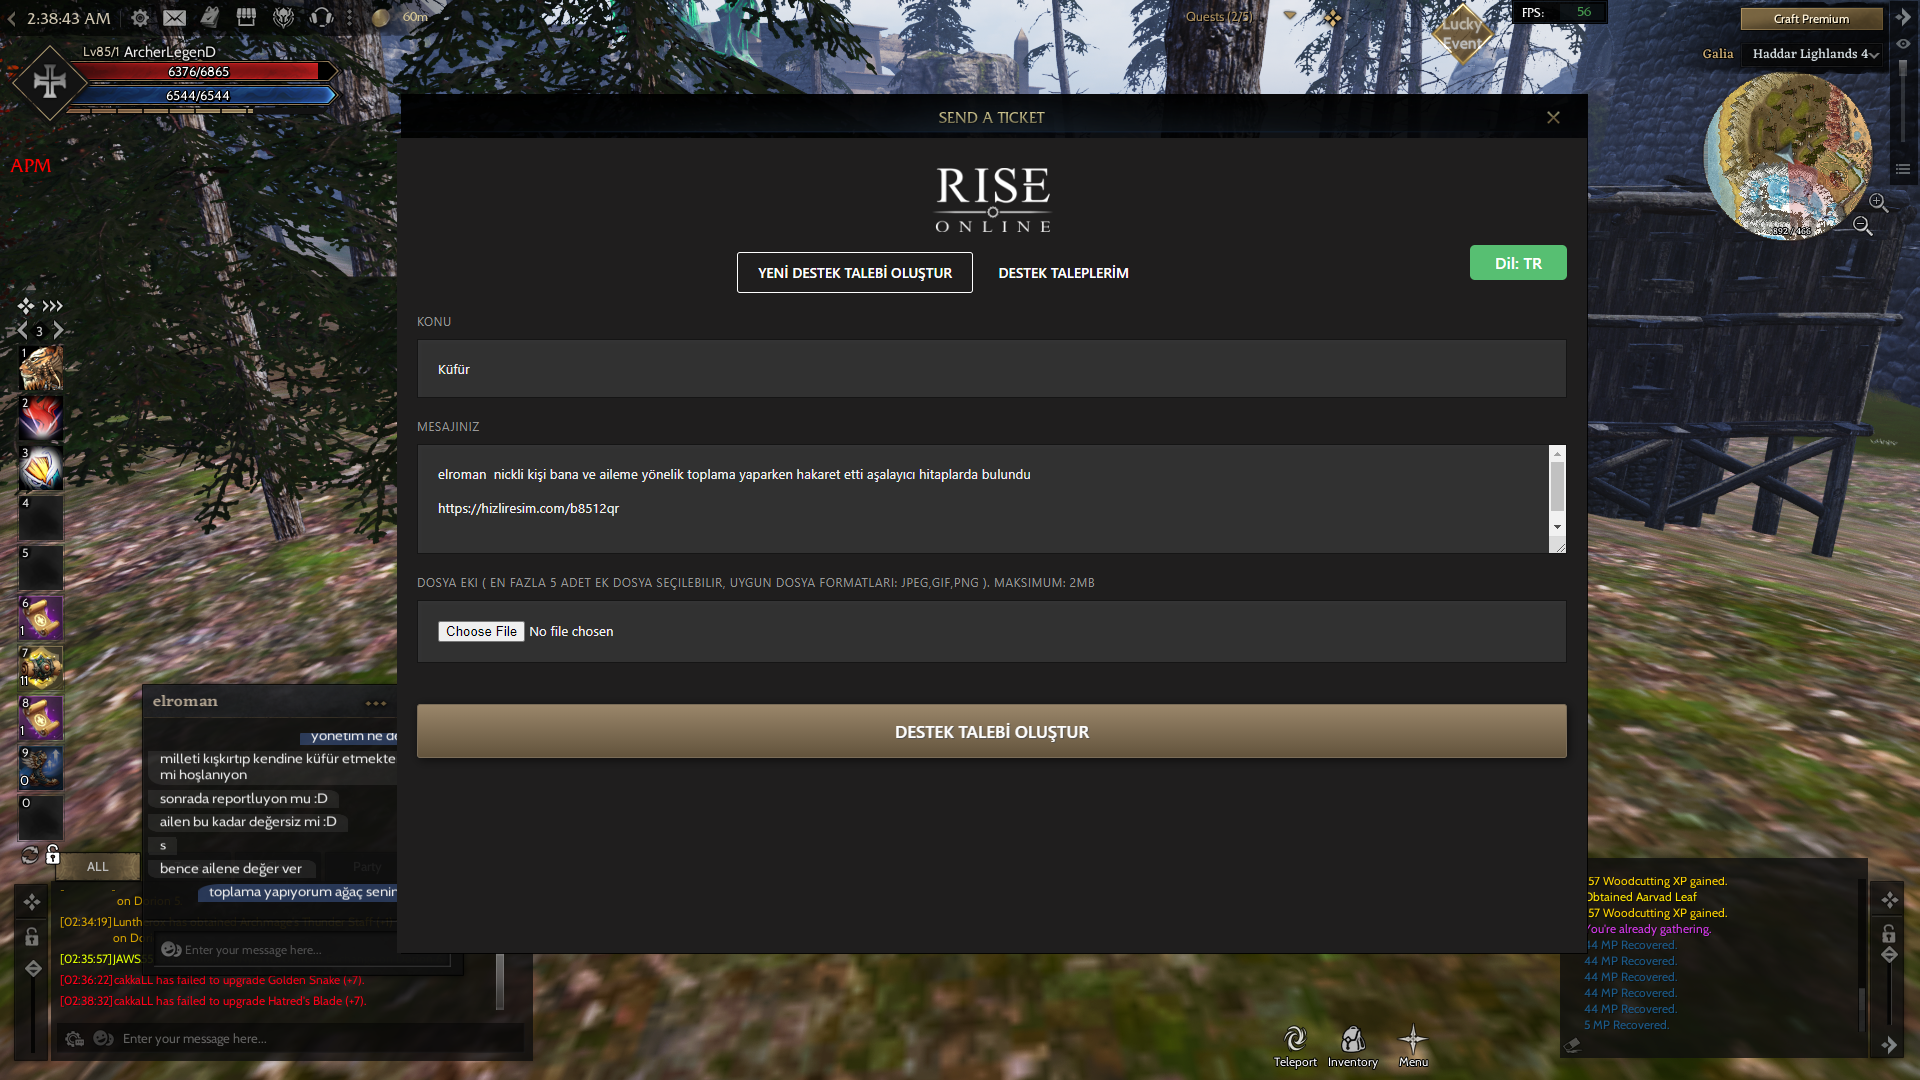Toggle the chat window lock
1920x1080 pixels.
pyautogui.click(x=32, y=937)
